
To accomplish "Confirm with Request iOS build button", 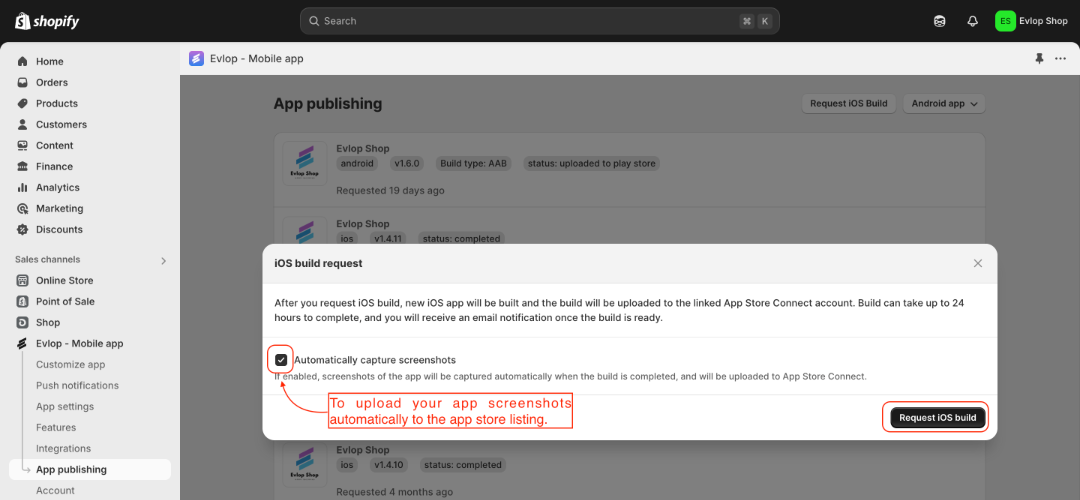I will pos(937,417).
